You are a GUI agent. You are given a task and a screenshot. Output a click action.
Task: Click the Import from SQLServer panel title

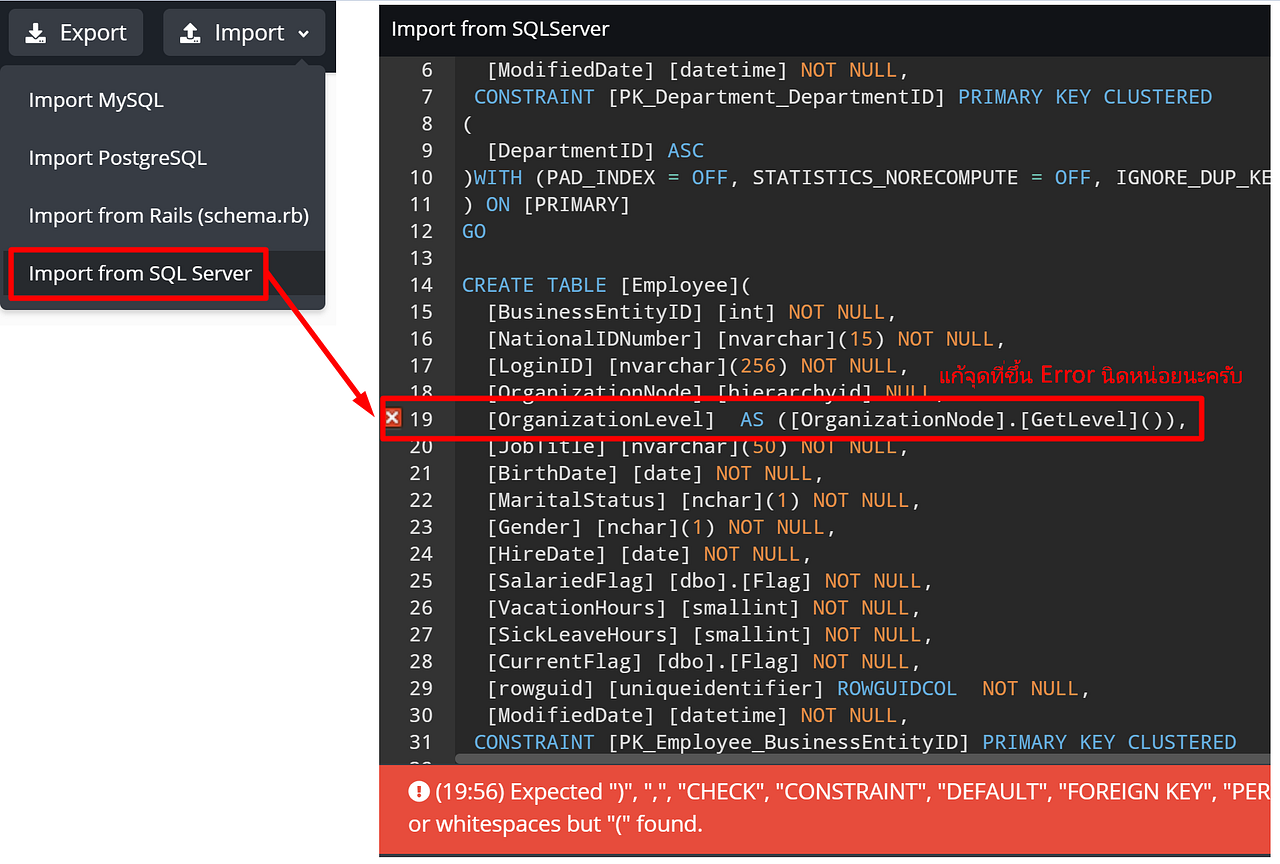click(x=500, y=29)
